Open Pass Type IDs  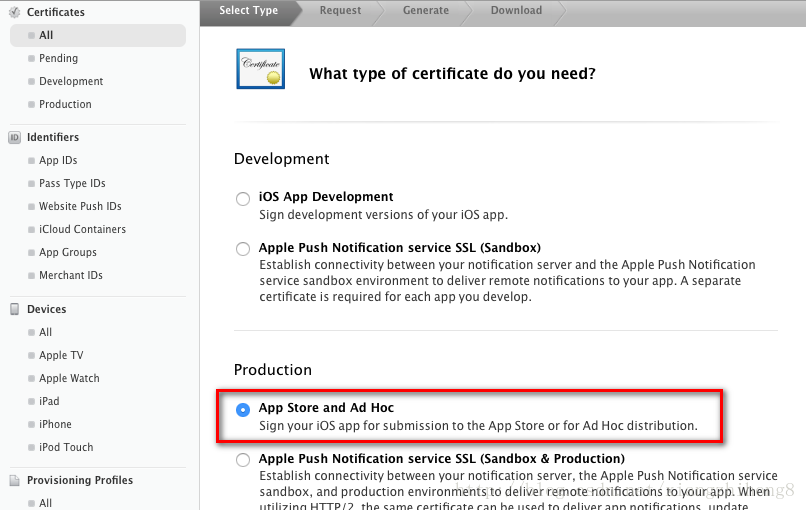[x=72, y=184]
